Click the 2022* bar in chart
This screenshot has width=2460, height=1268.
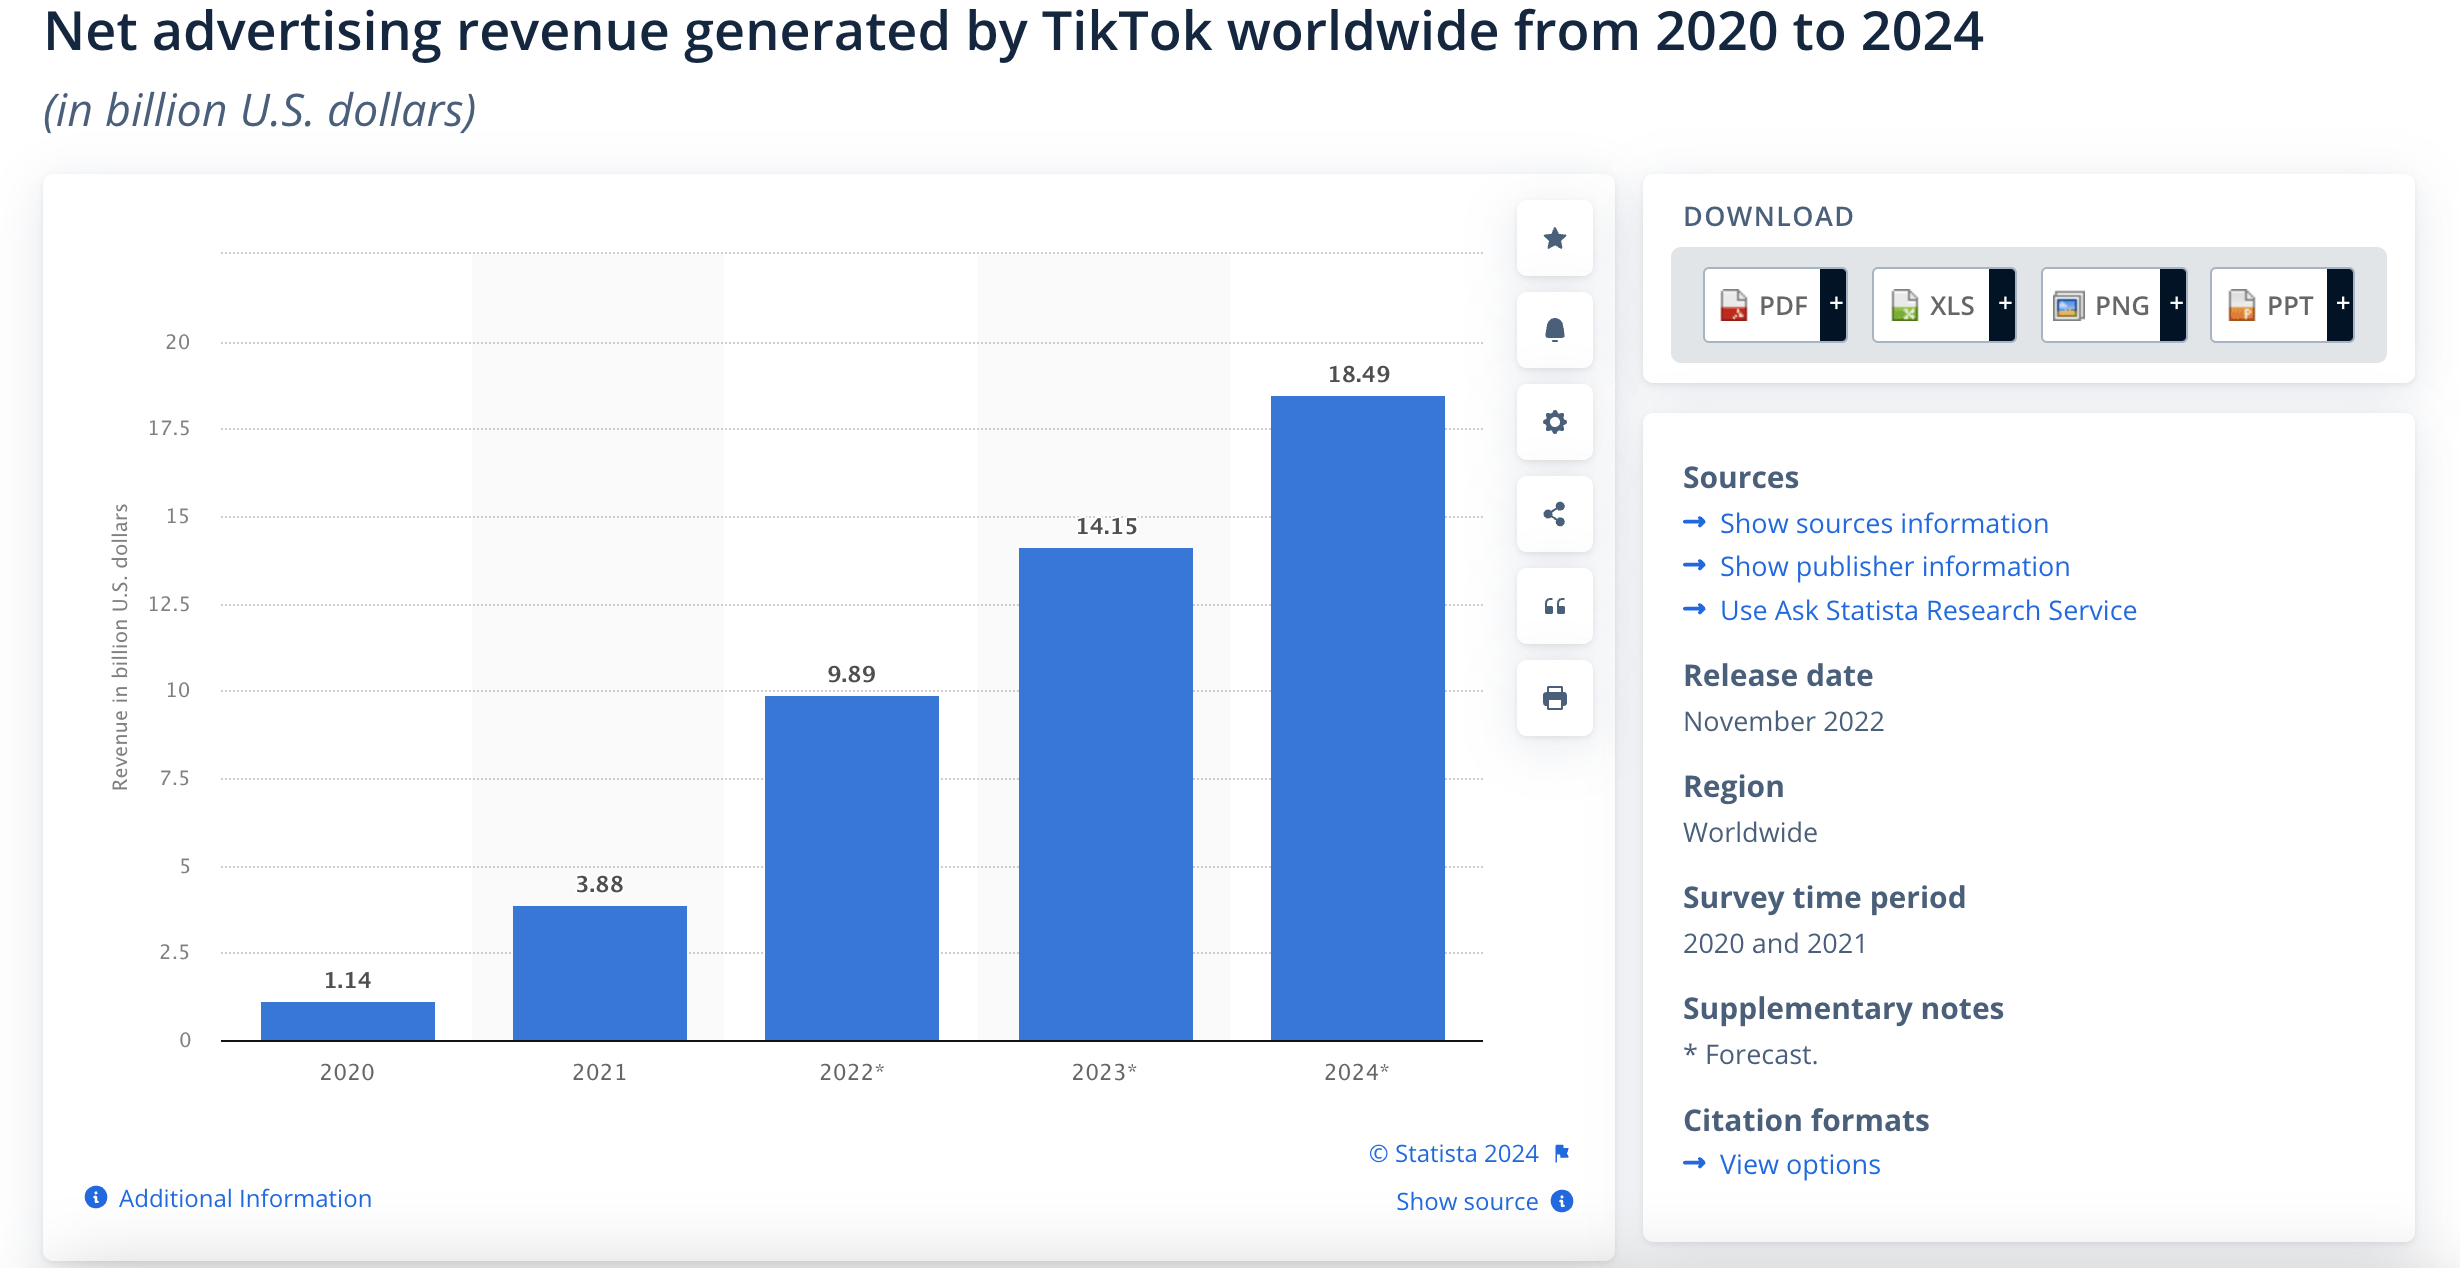pyautogui.click(x=852, y=868)
